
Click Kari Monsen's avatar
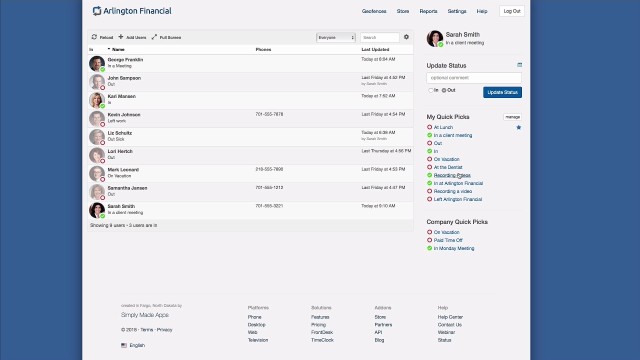(97, 100)
